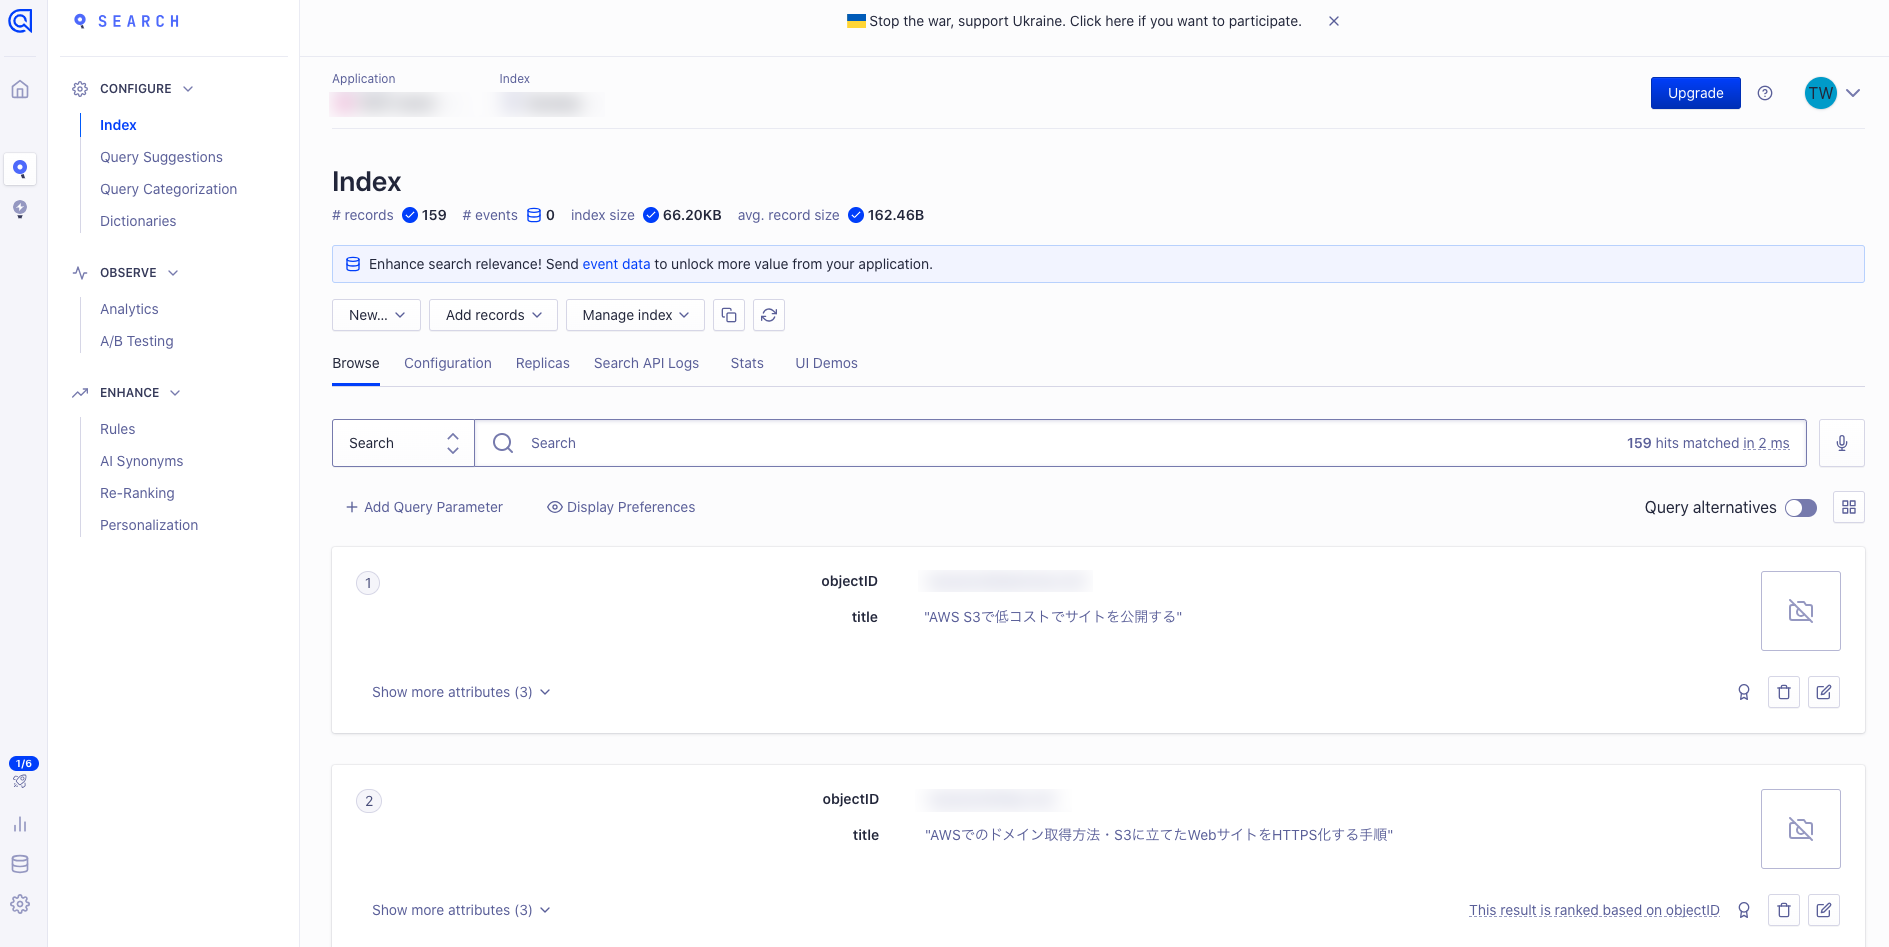1889x947 pixels.
Task: Toggle the Query alternatives switch
Action: pos(1800,508)
